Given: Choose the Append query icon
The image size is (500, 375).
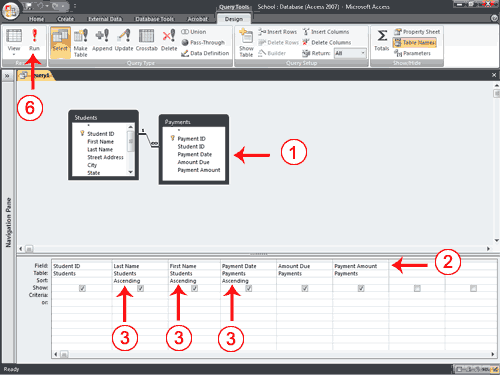Looking at the screenshot, I should click(x=102, y=35).
